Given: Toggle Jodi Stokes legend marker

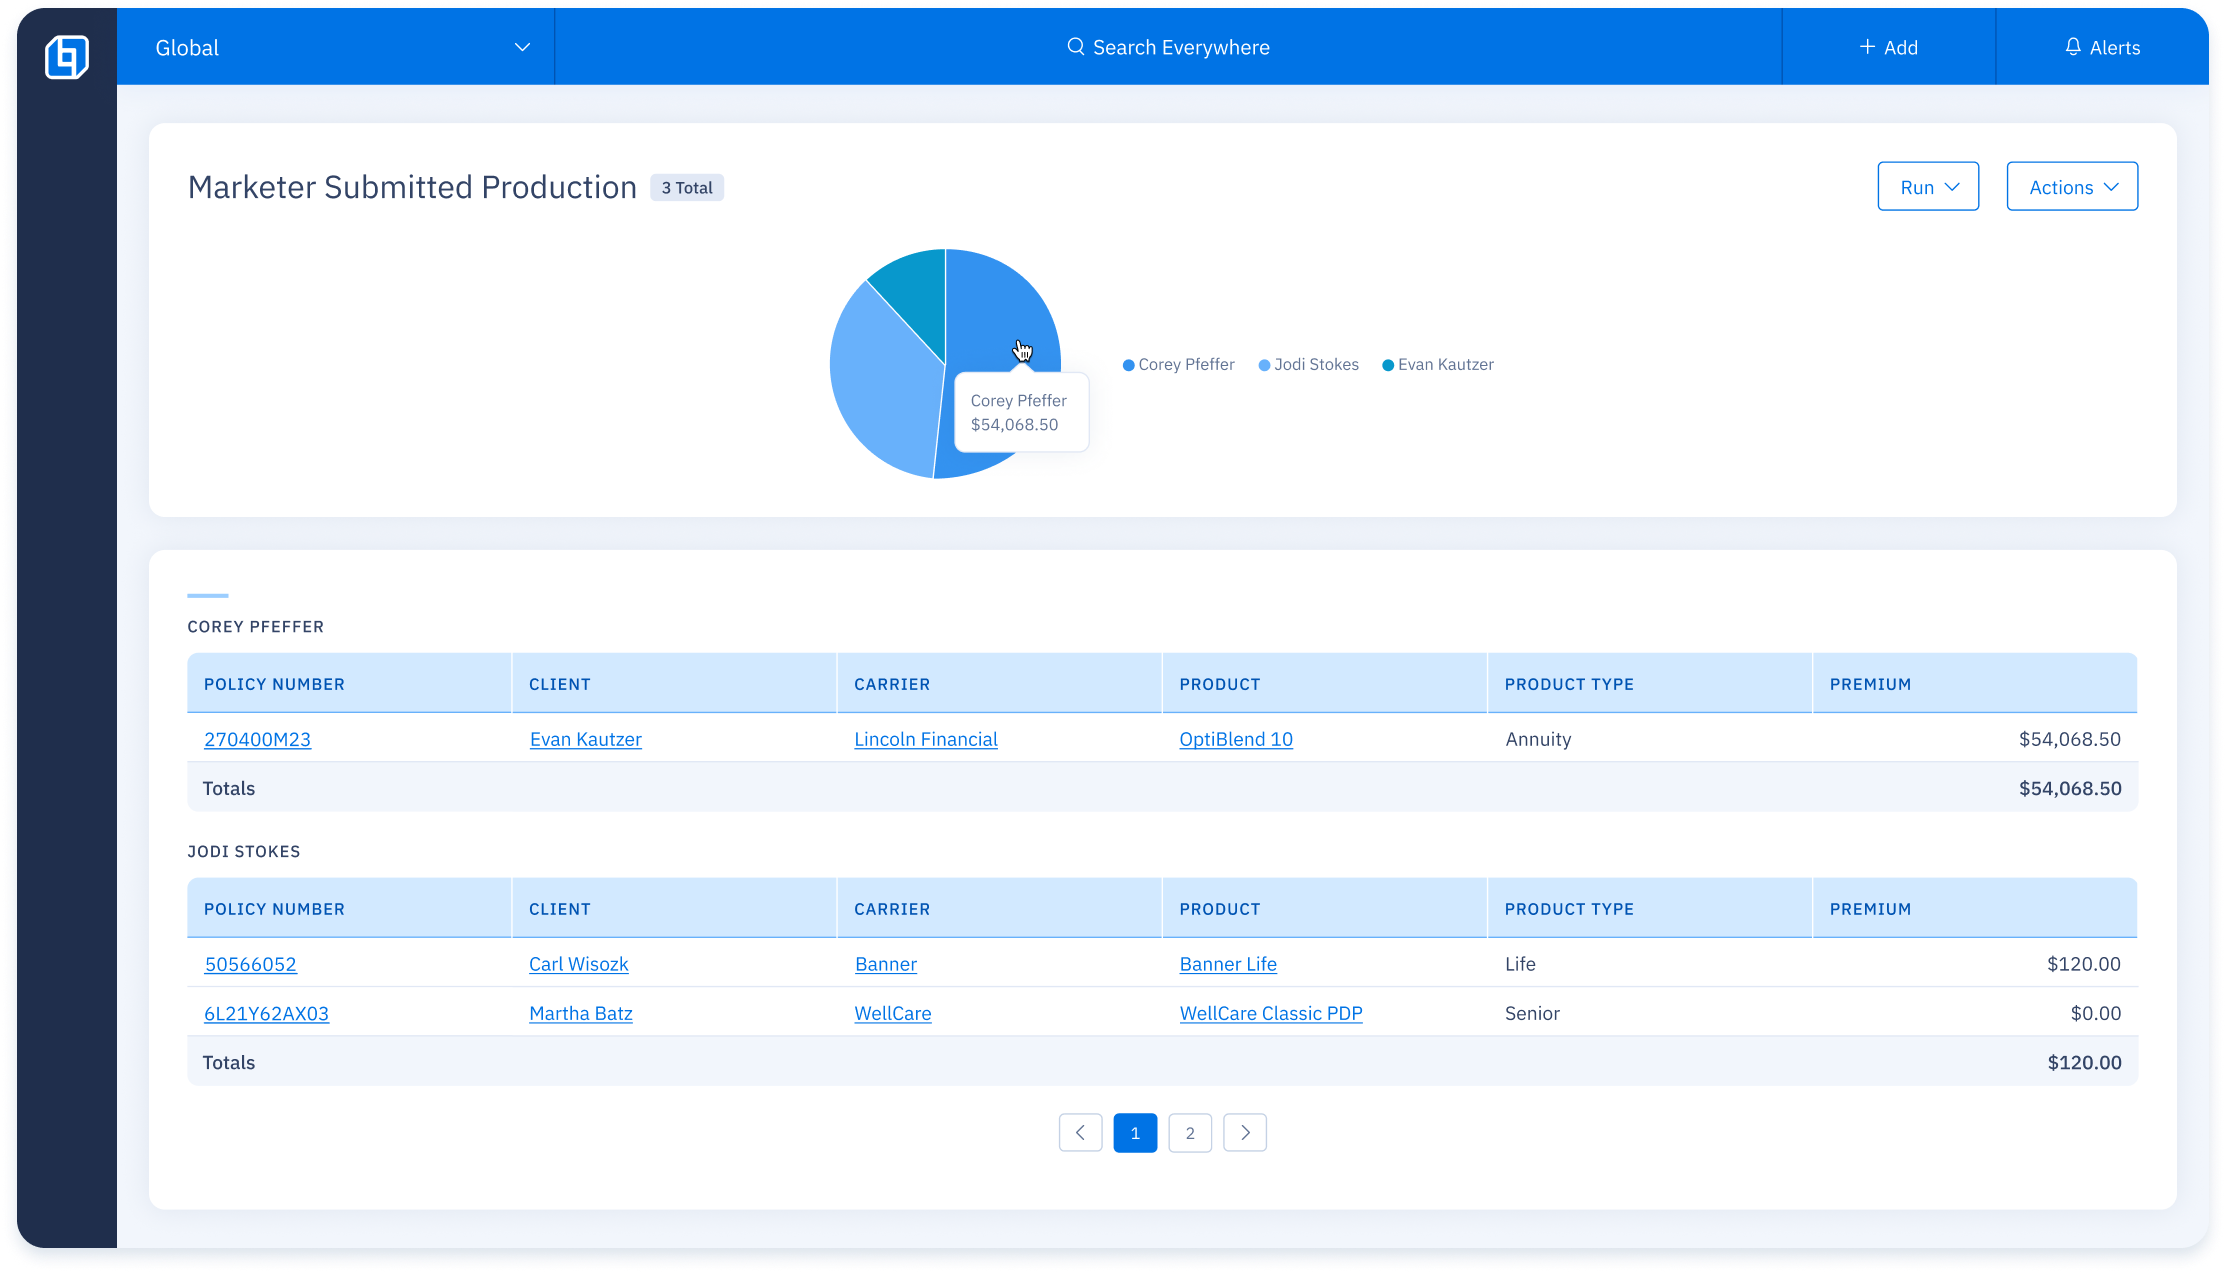Looking at the screenshot, I should [x=1264, y=365].
